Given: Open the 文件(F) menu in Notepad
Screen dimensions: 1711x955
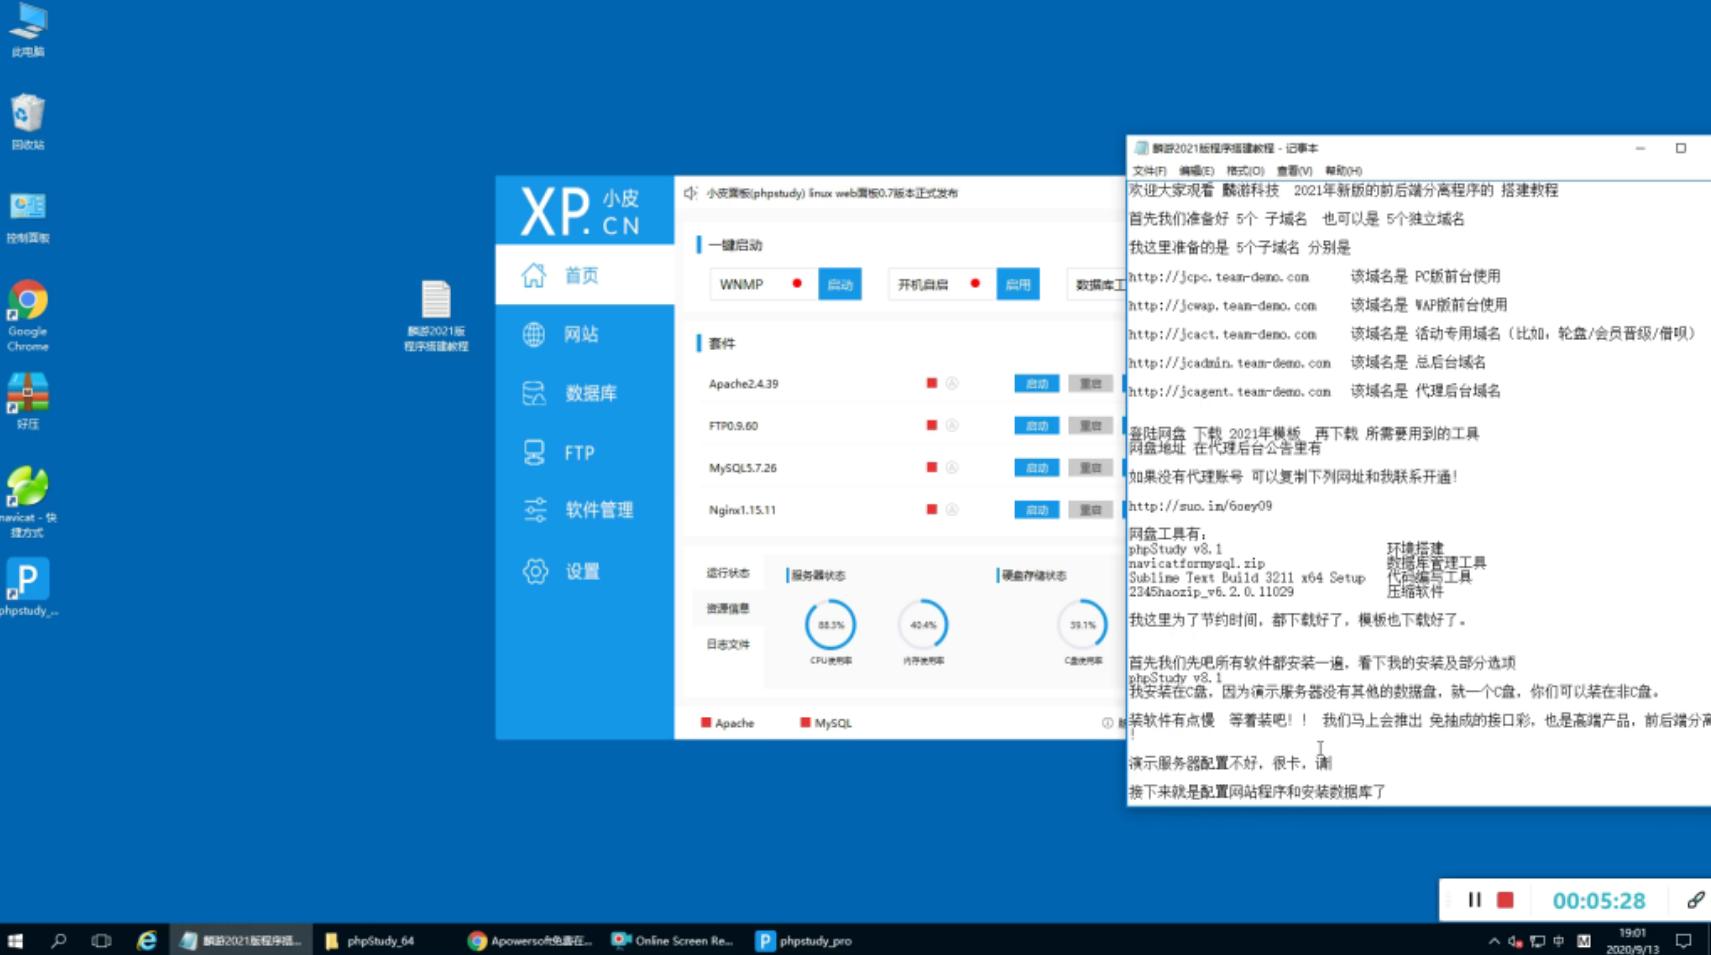Looking at the screenshot, I should pyautogui.click(x=1148, y=171).
